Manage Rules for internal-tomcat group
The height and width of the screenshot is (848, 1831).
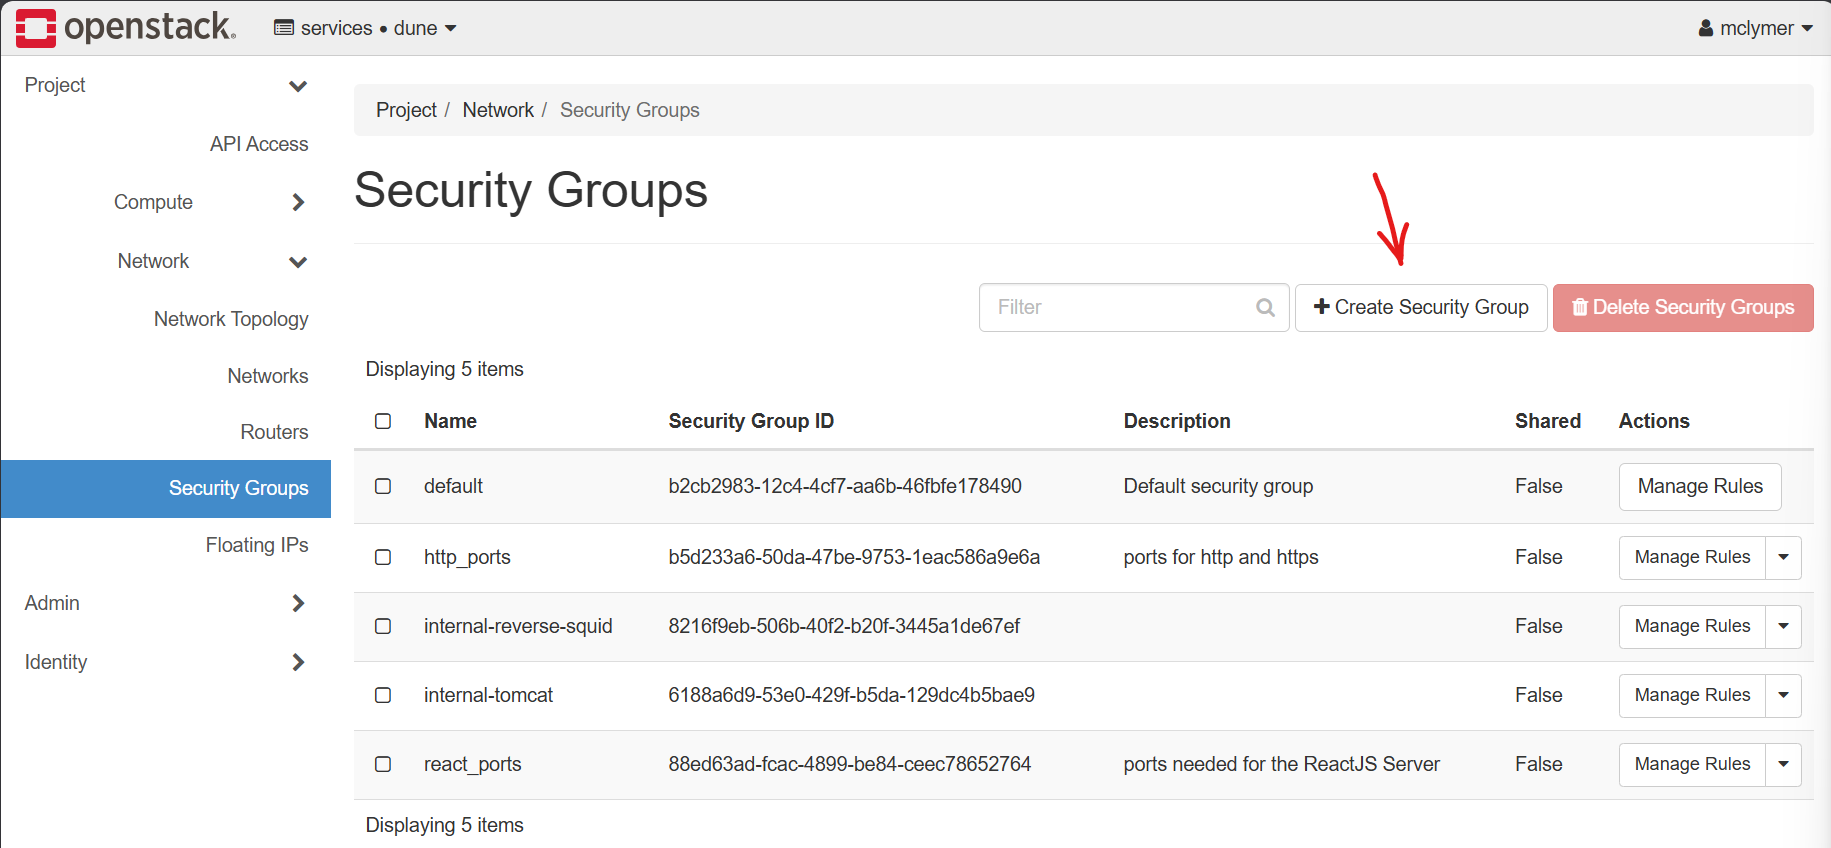click(1692, 695)
